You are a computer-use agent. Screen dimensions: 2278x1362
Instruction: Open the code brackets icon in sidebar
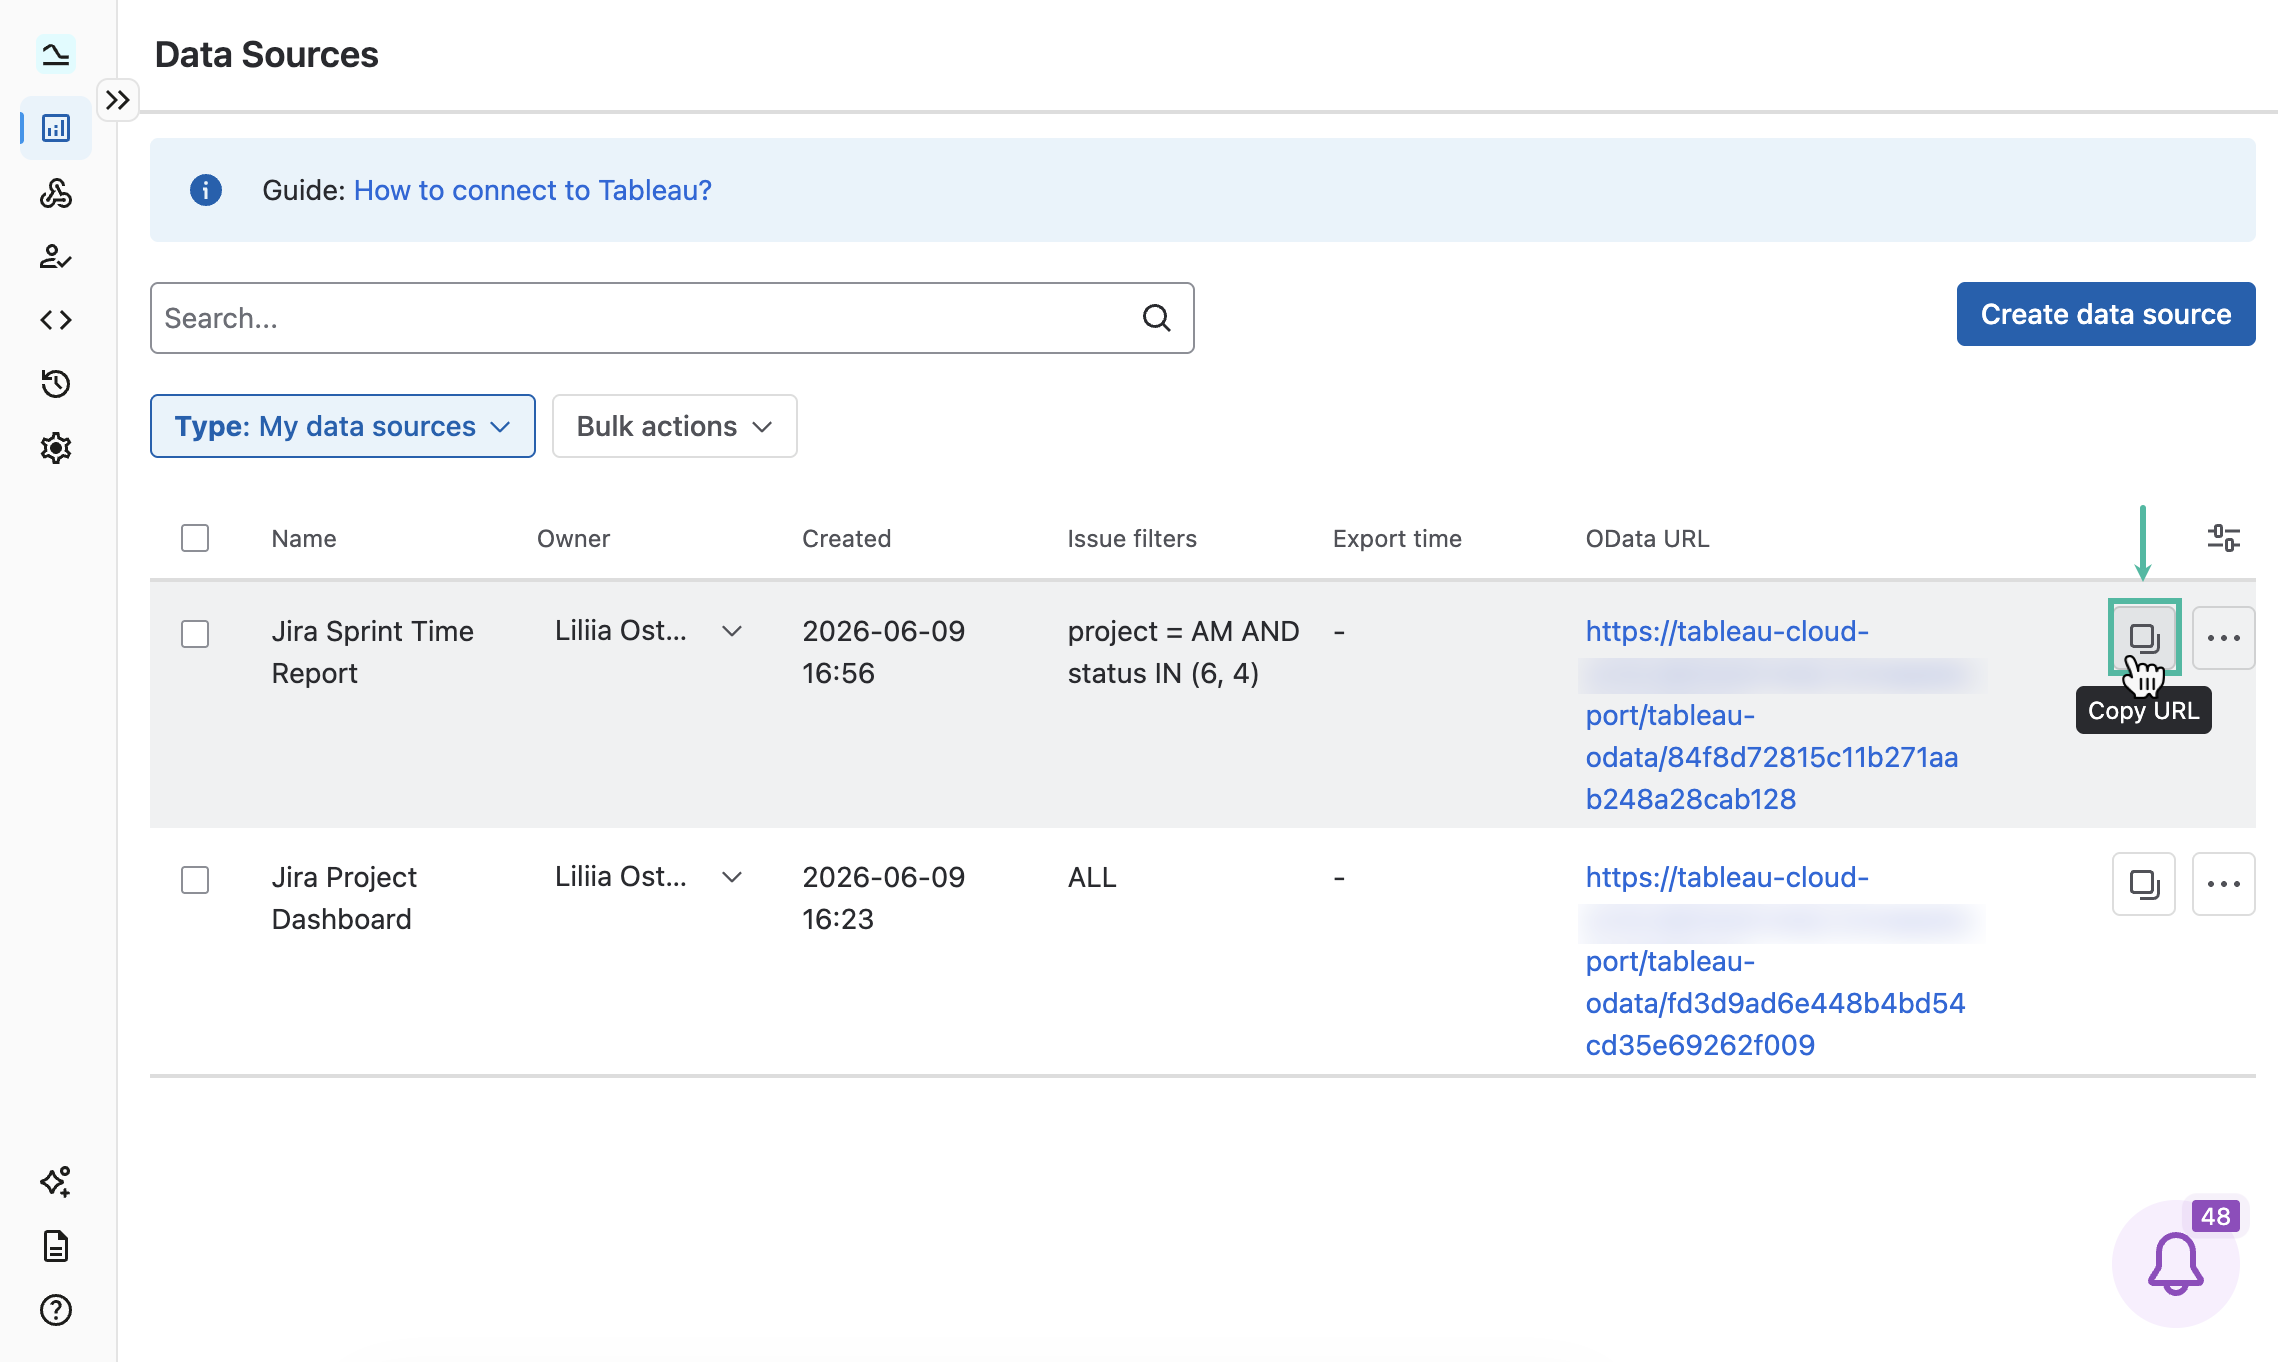(x=56, y=320)
